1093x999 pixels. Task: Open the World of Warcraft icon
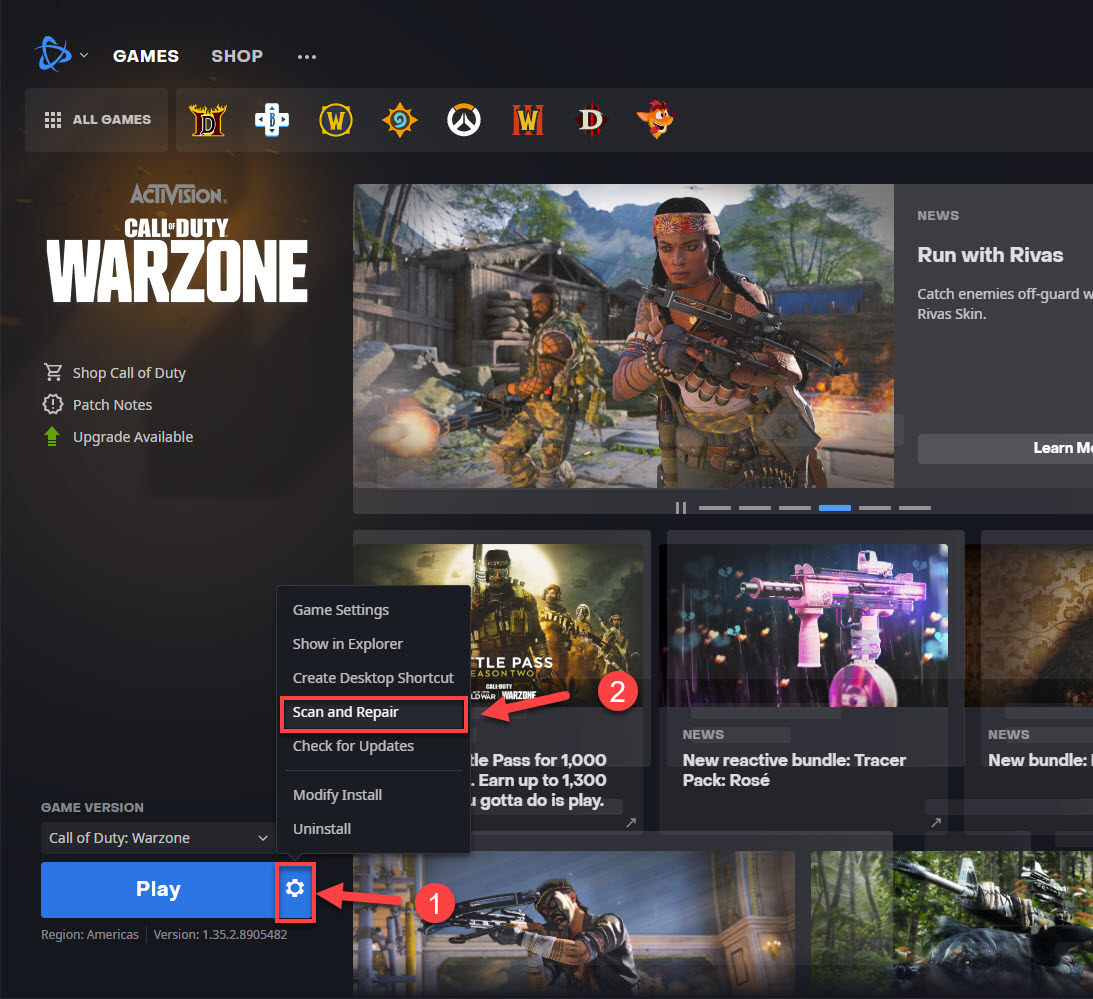[336, 120]
